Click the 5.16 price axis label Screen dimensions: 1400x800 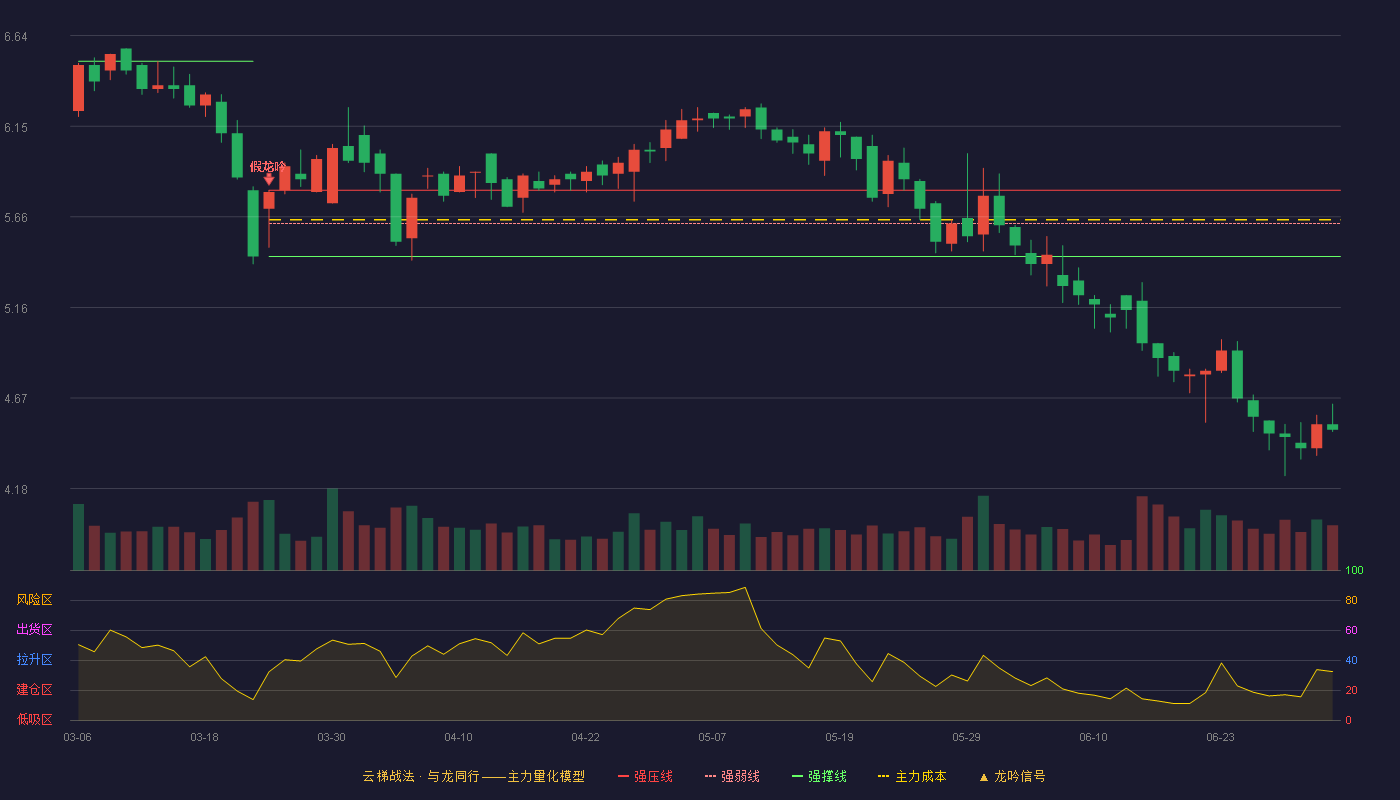coord(16,309)
